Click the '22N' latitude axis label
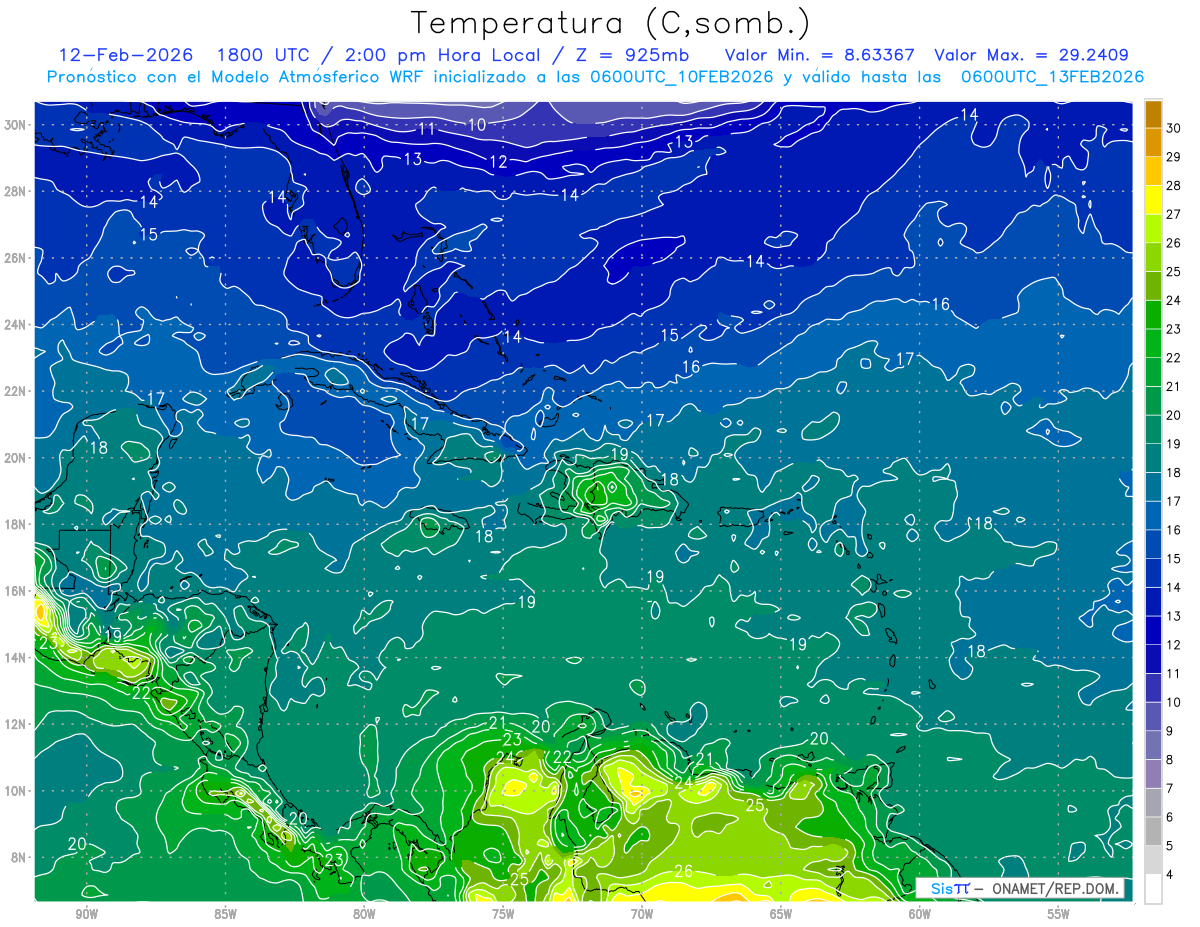The height and width of the screenshot is (927, 1200). [17, 391]
